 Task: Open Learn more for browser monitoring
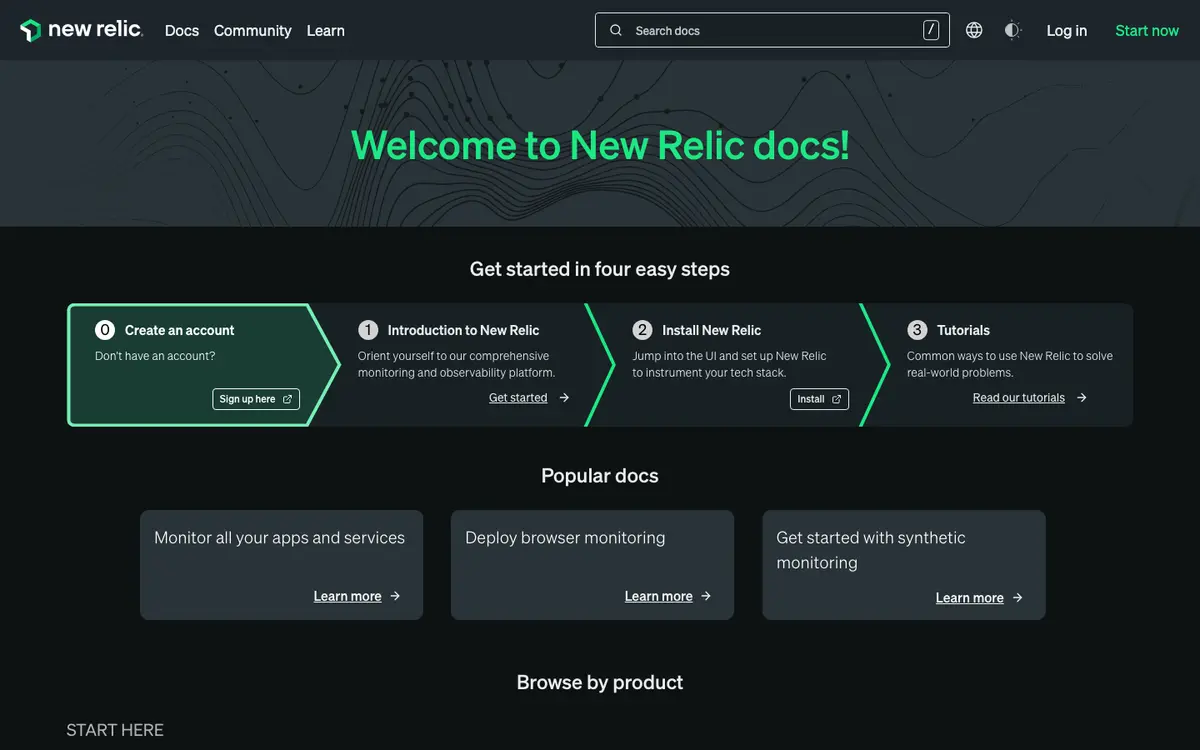coord(658,596)
